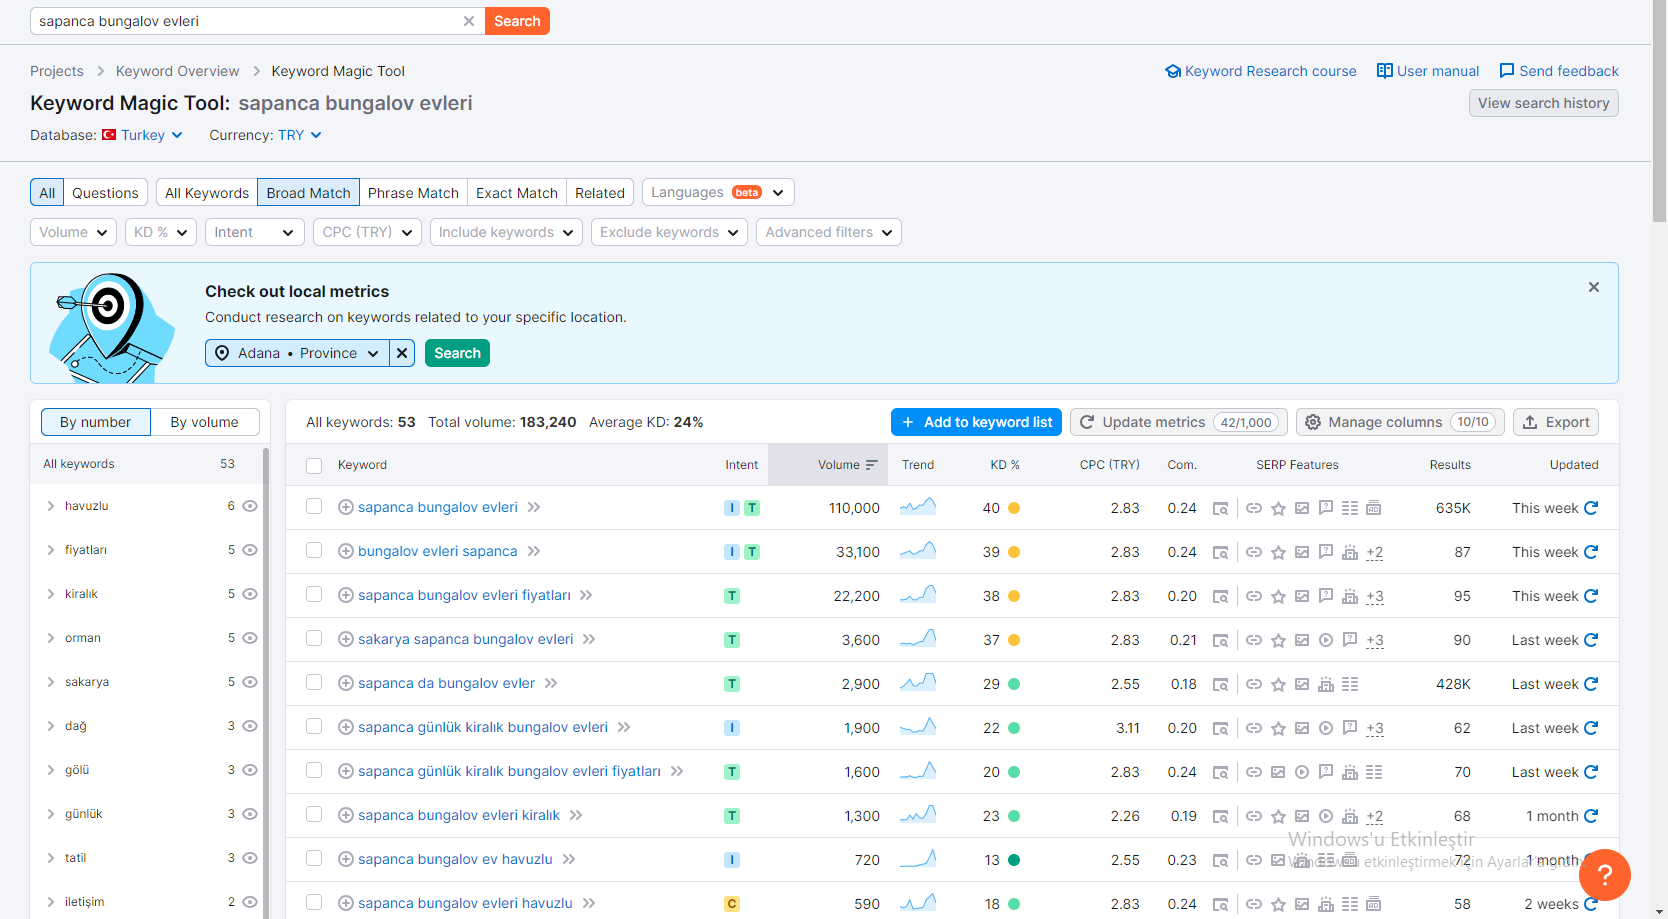1668x919 pixels.
Task: Open the Intent filter dropdown
Action: (255, 232)
